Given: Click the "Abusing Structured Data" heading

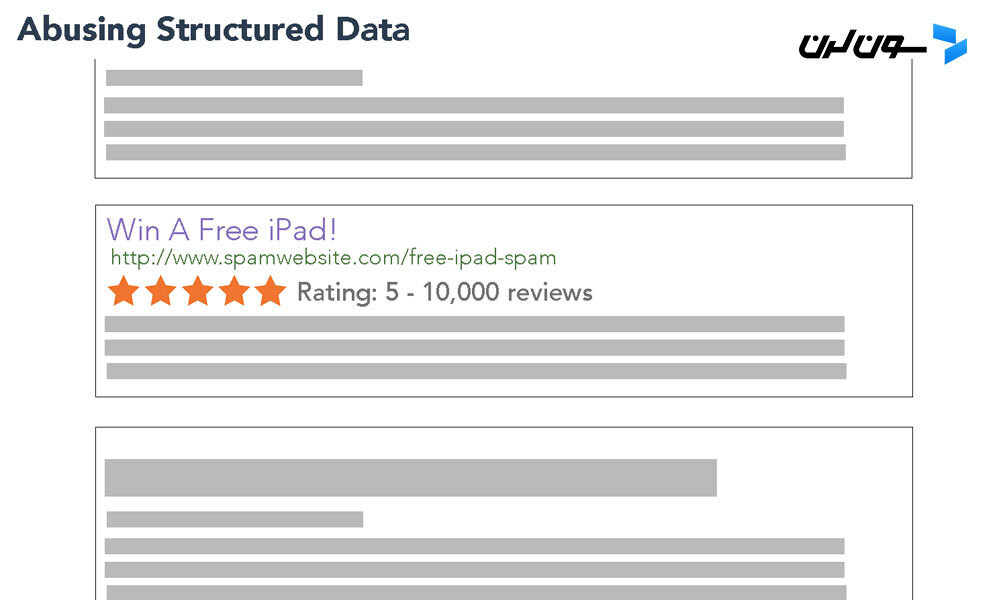Looking at the screenshot, I should [x=213, y=30].
